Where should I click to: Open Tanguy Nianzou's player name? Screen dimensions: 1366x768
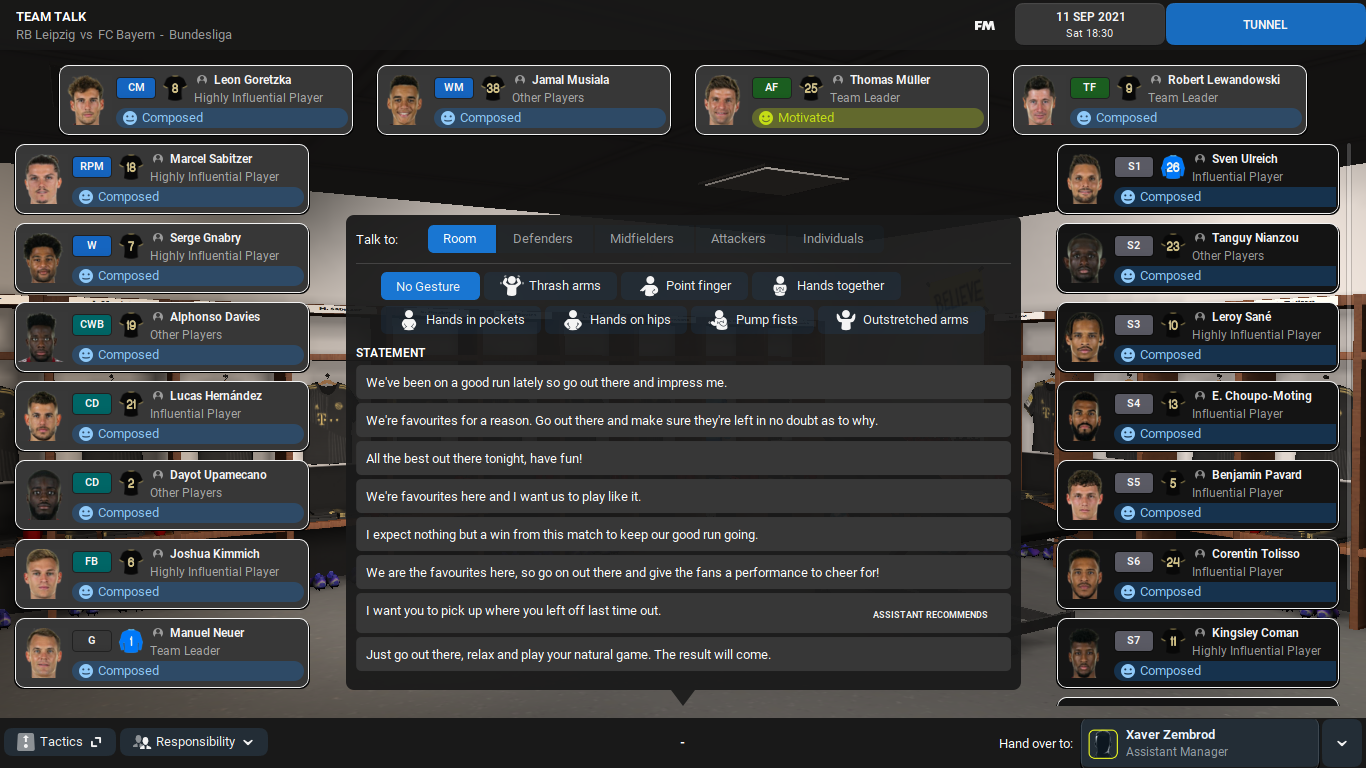[x=1255, y=238]
